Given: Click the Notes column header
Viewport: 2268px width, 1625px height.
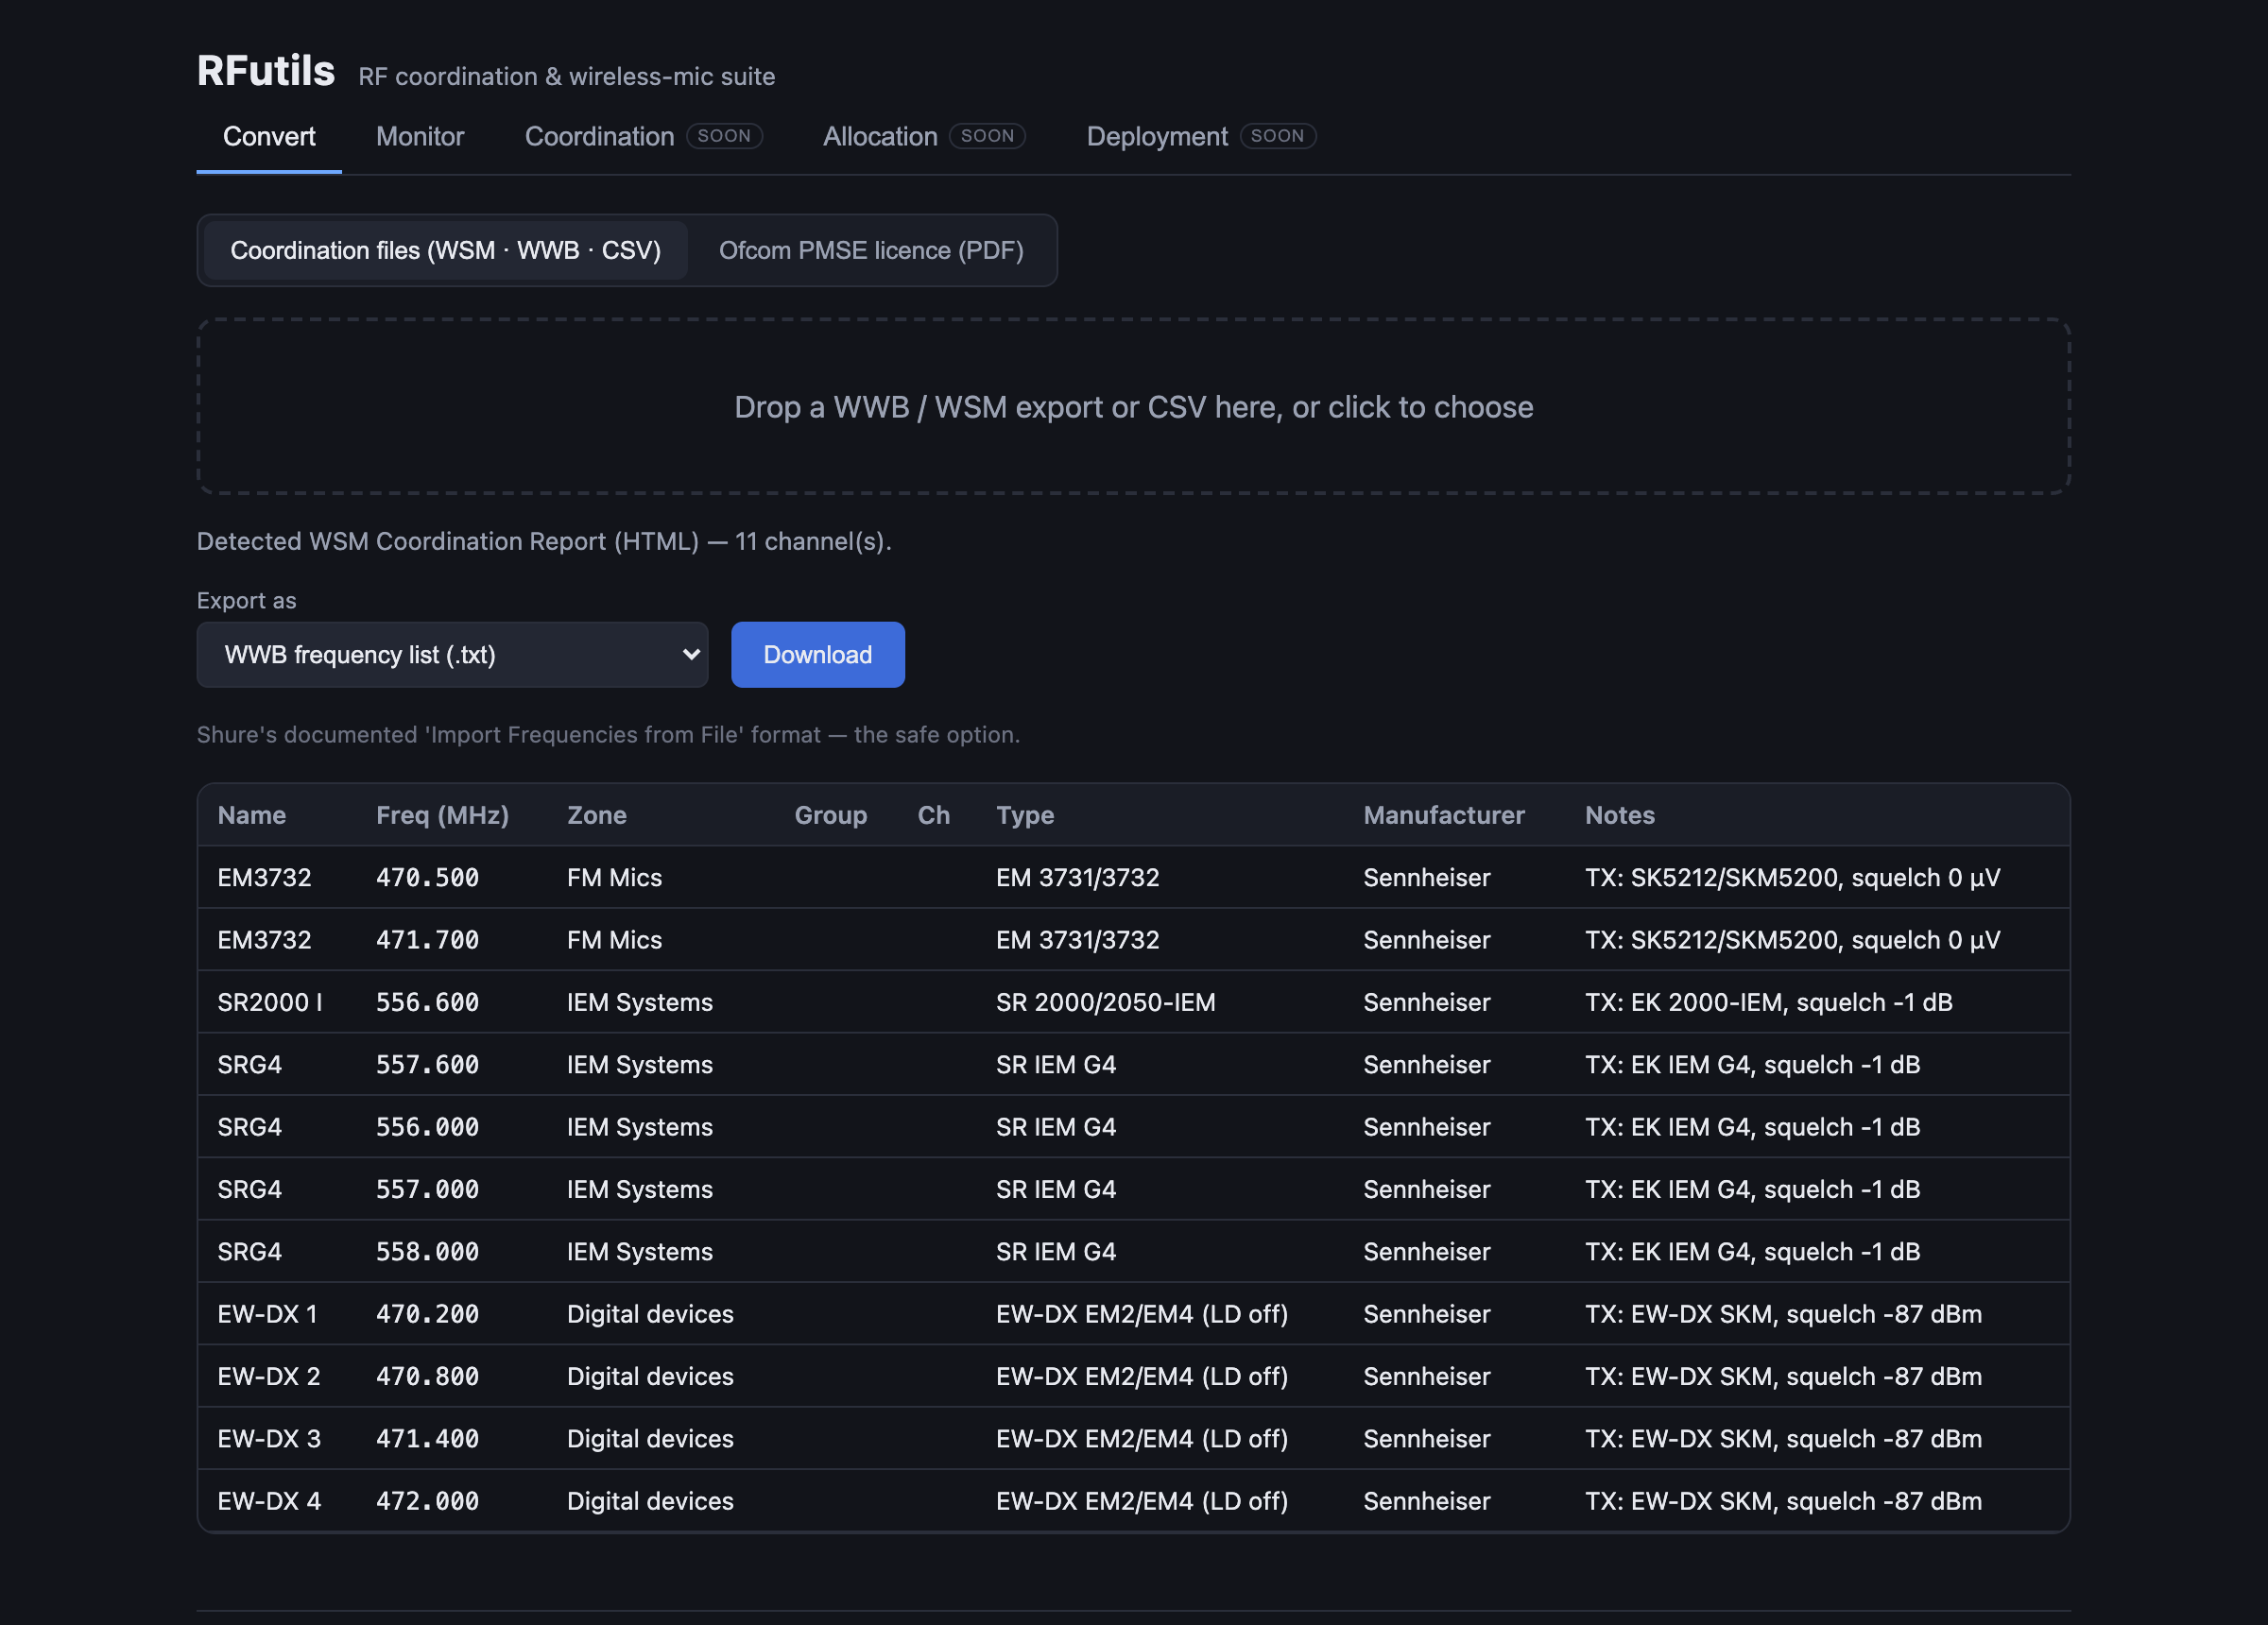Looking at the screenshot, I should coord(1620,815).
